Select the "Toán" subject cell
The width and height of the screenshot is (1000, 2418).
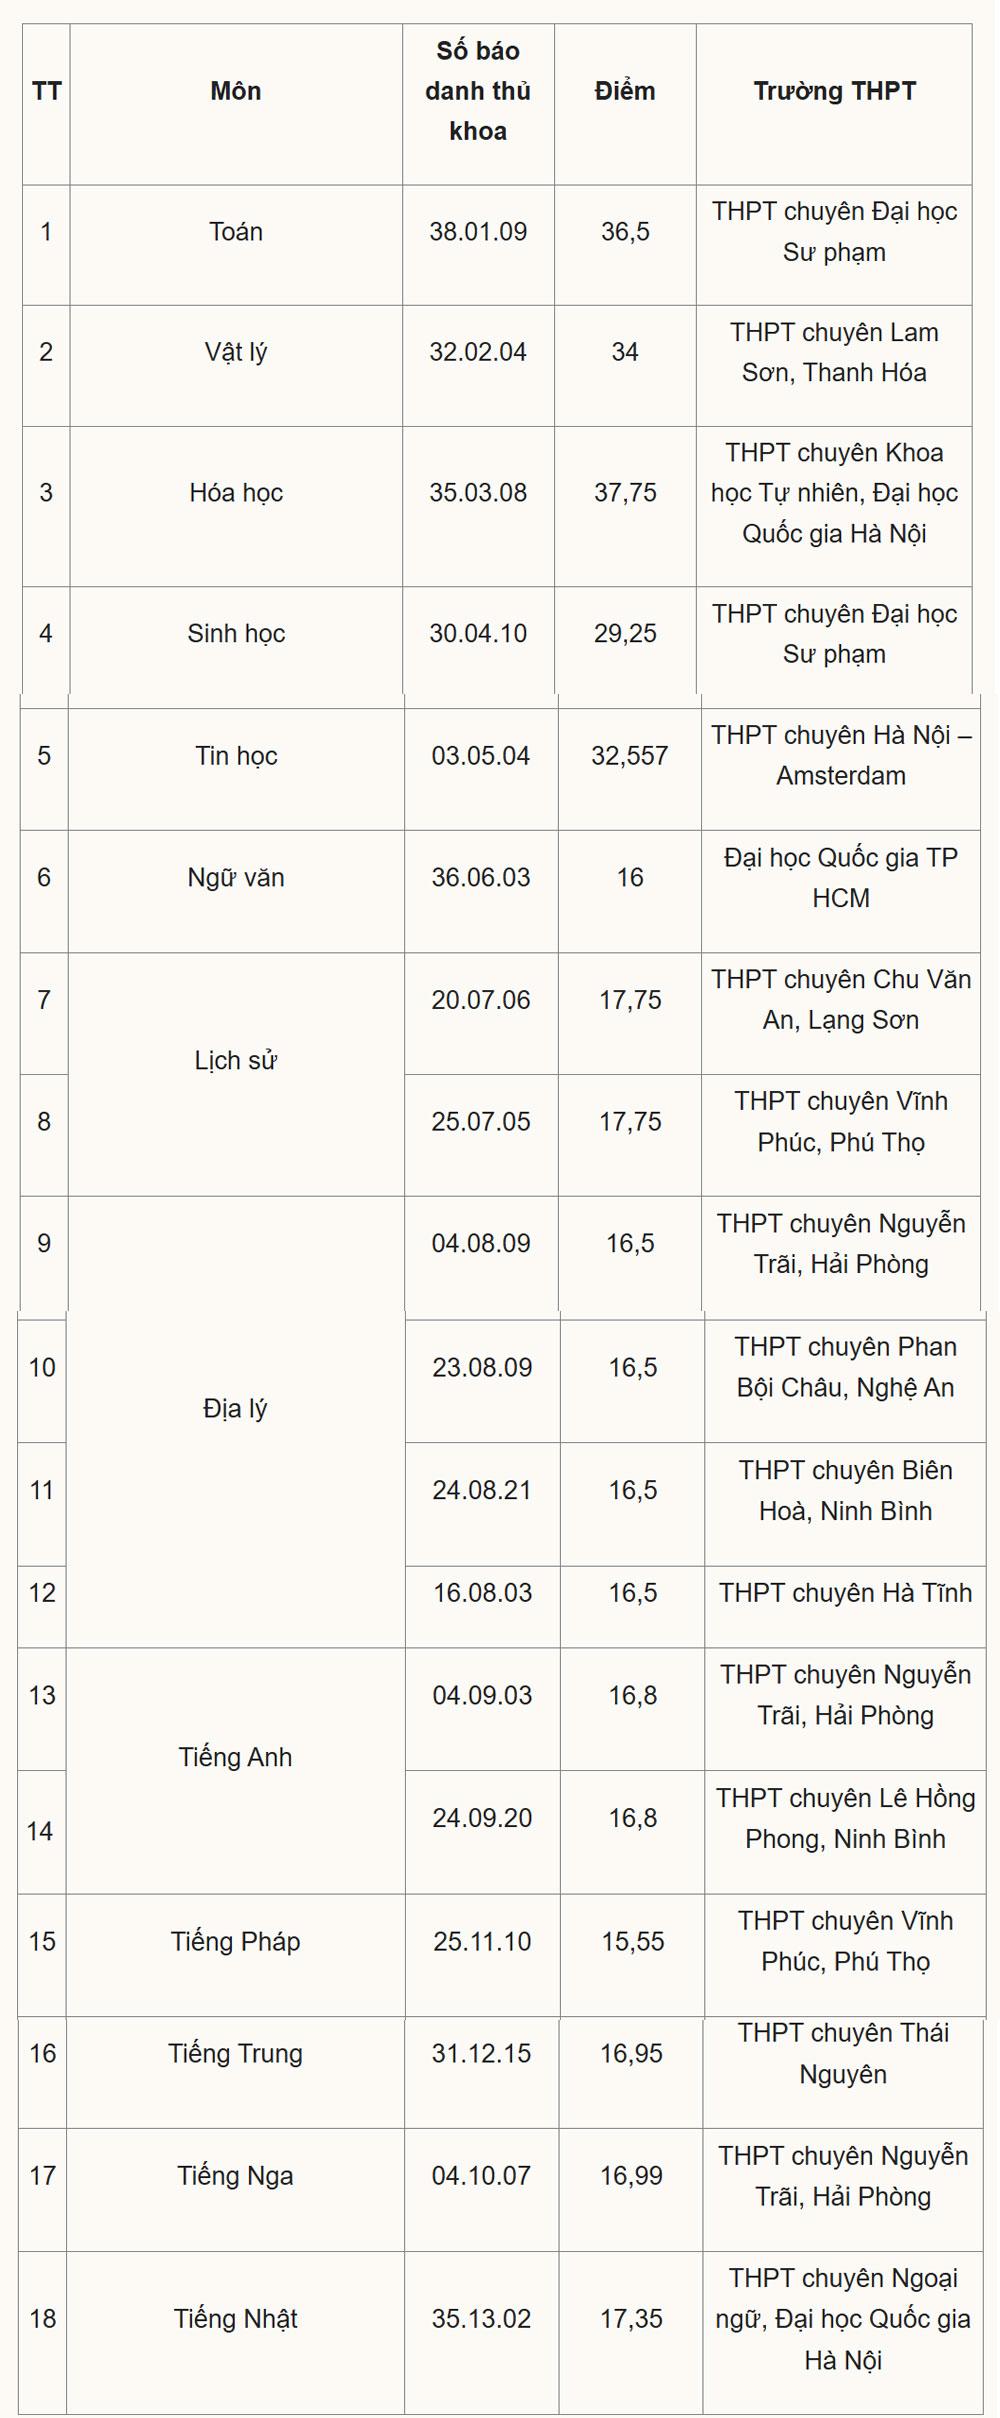click(x=236, y=232)
